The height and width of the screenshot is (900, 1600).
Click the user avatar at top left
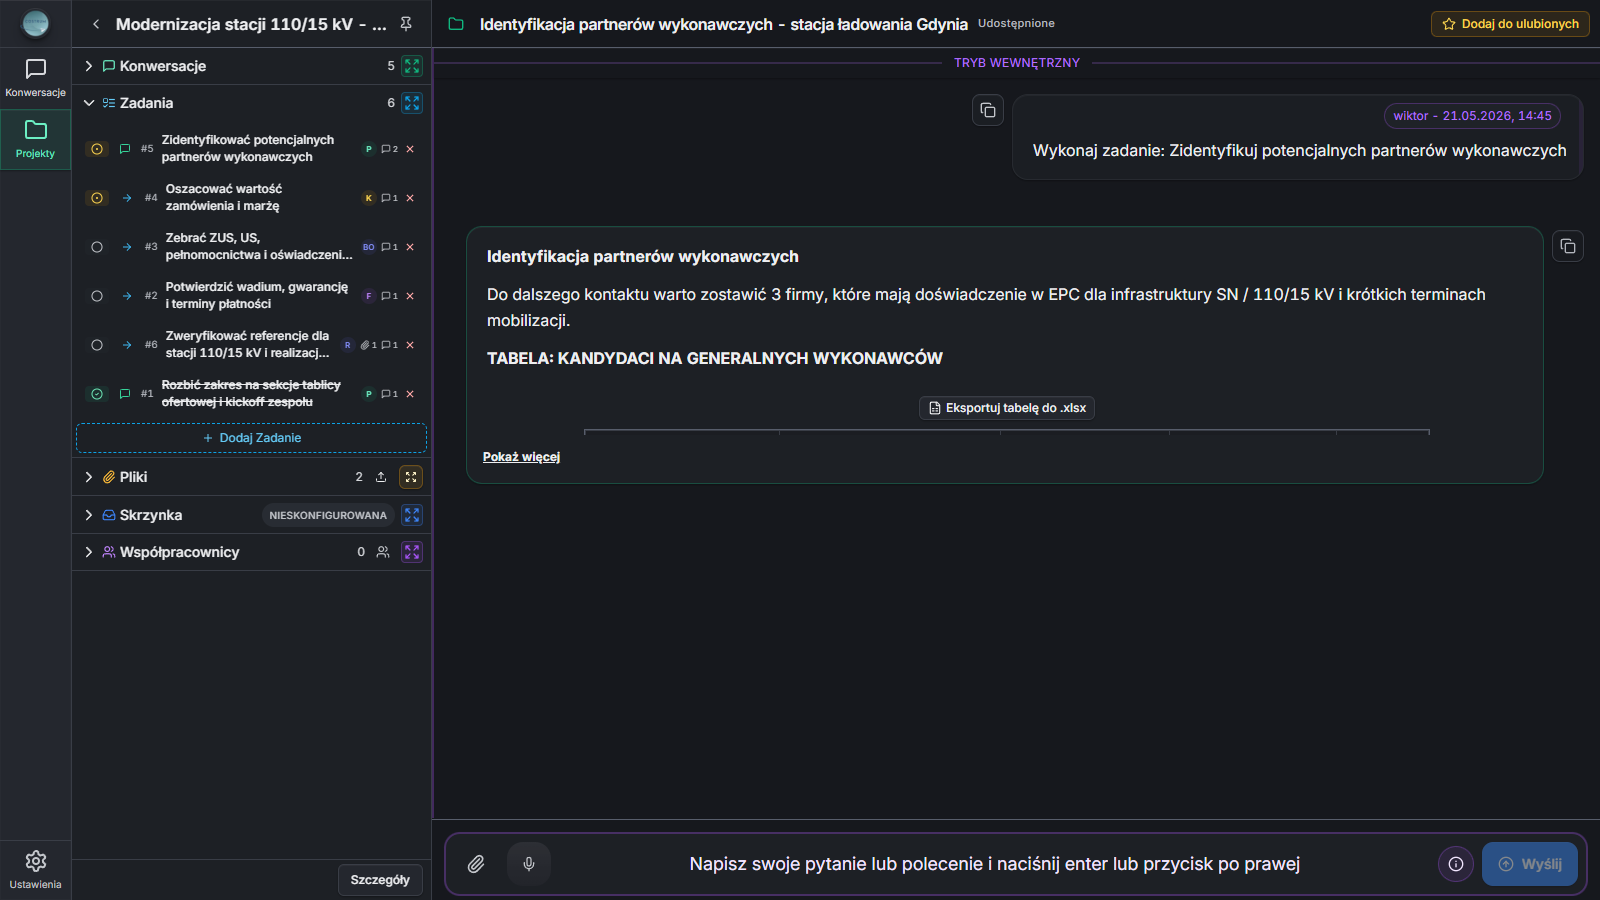click(35, 23)
